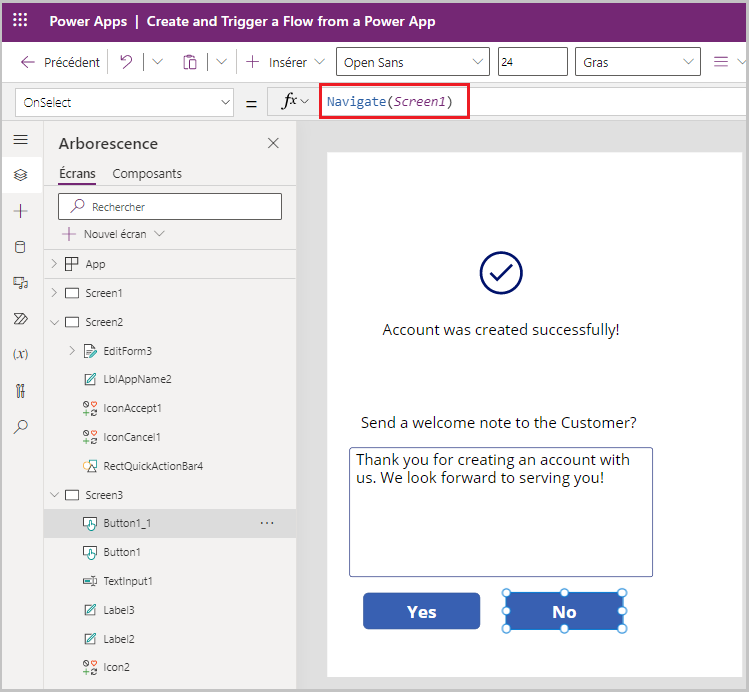749x692 pixels.
Task: Collapse the Screen2 node
Action: point(54,322)
